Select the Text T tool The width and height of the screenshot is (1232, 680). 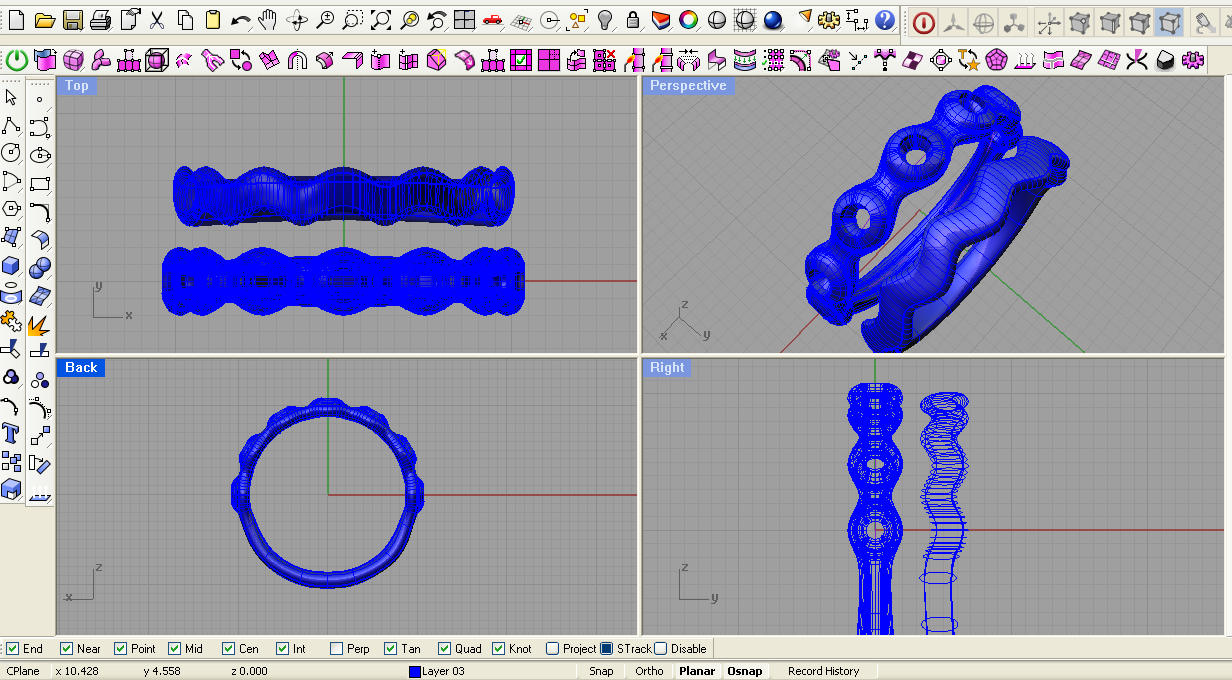click(11, 433)
